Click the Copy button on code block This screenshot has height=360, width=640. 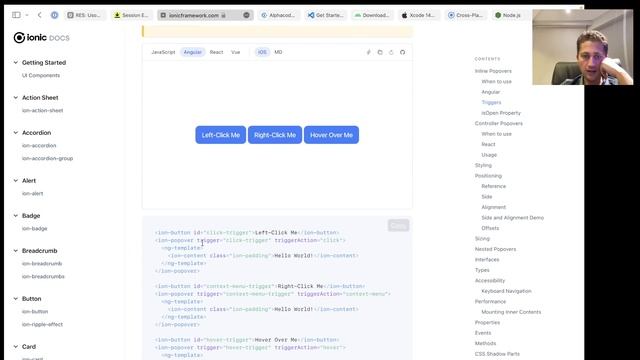tap(398, 225)
